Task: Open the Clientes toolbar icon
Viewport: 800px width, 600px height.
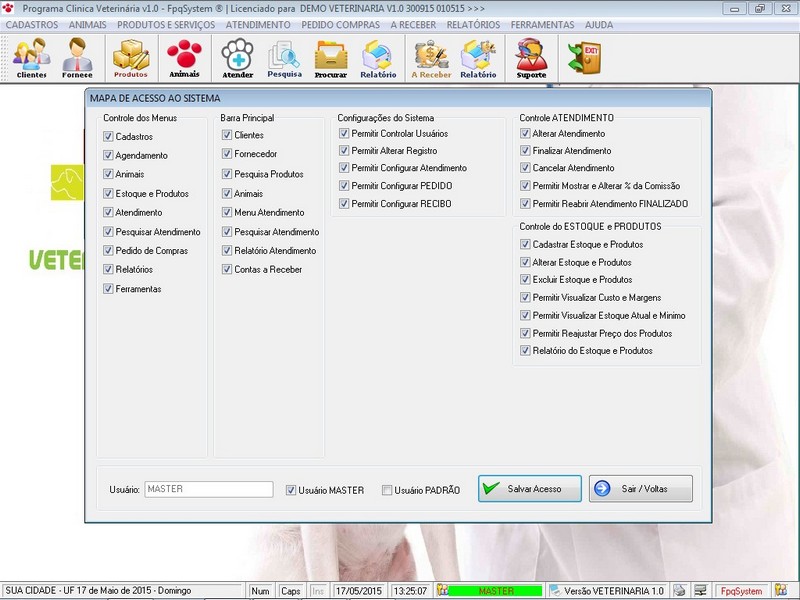Action: [x=32, y=58]
